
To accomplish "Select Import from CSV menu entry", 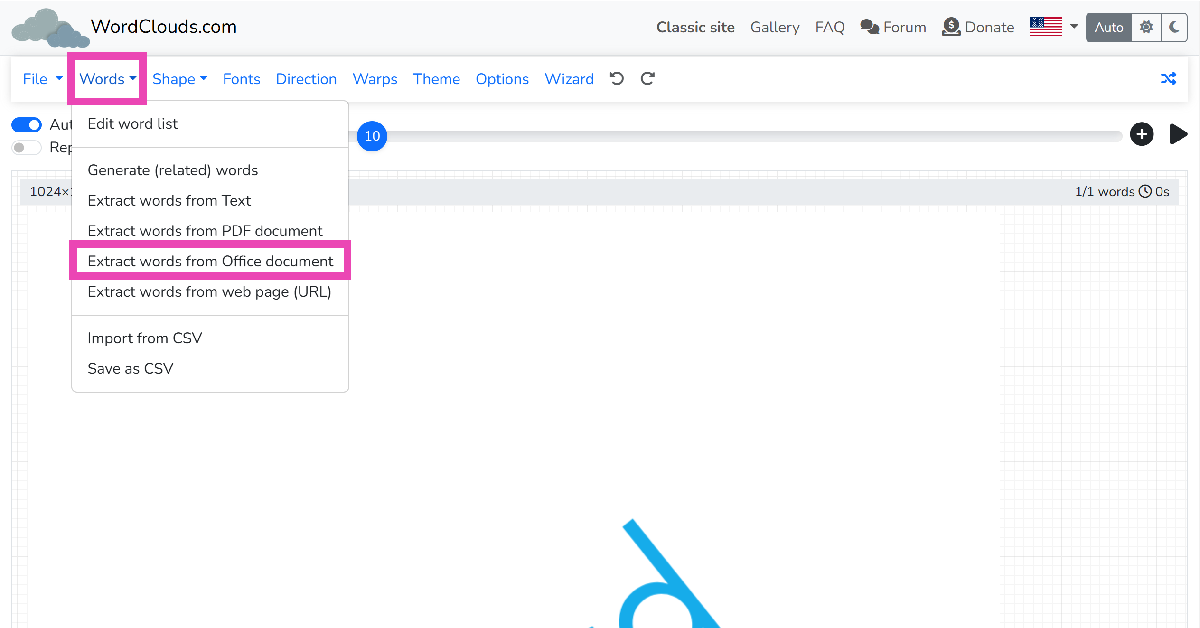I will click(x=145, y=338).
